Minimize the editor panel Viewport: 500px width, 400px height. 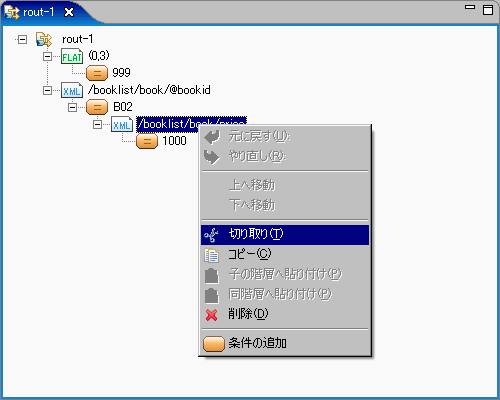click(x=470, y=7)
